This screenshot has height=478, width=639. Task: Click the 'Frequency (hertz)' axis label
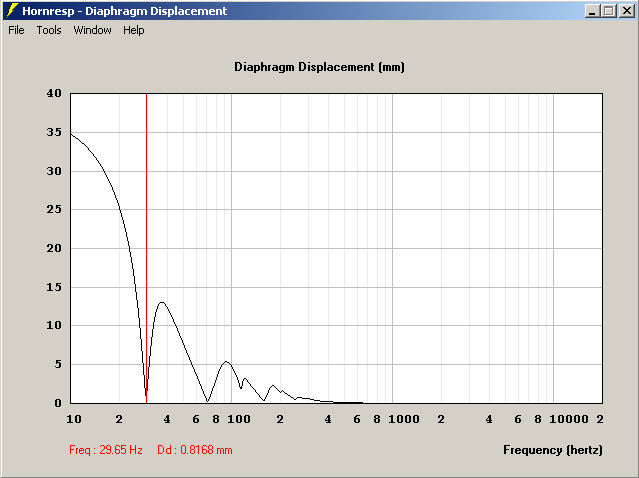(x=553, y=450)
